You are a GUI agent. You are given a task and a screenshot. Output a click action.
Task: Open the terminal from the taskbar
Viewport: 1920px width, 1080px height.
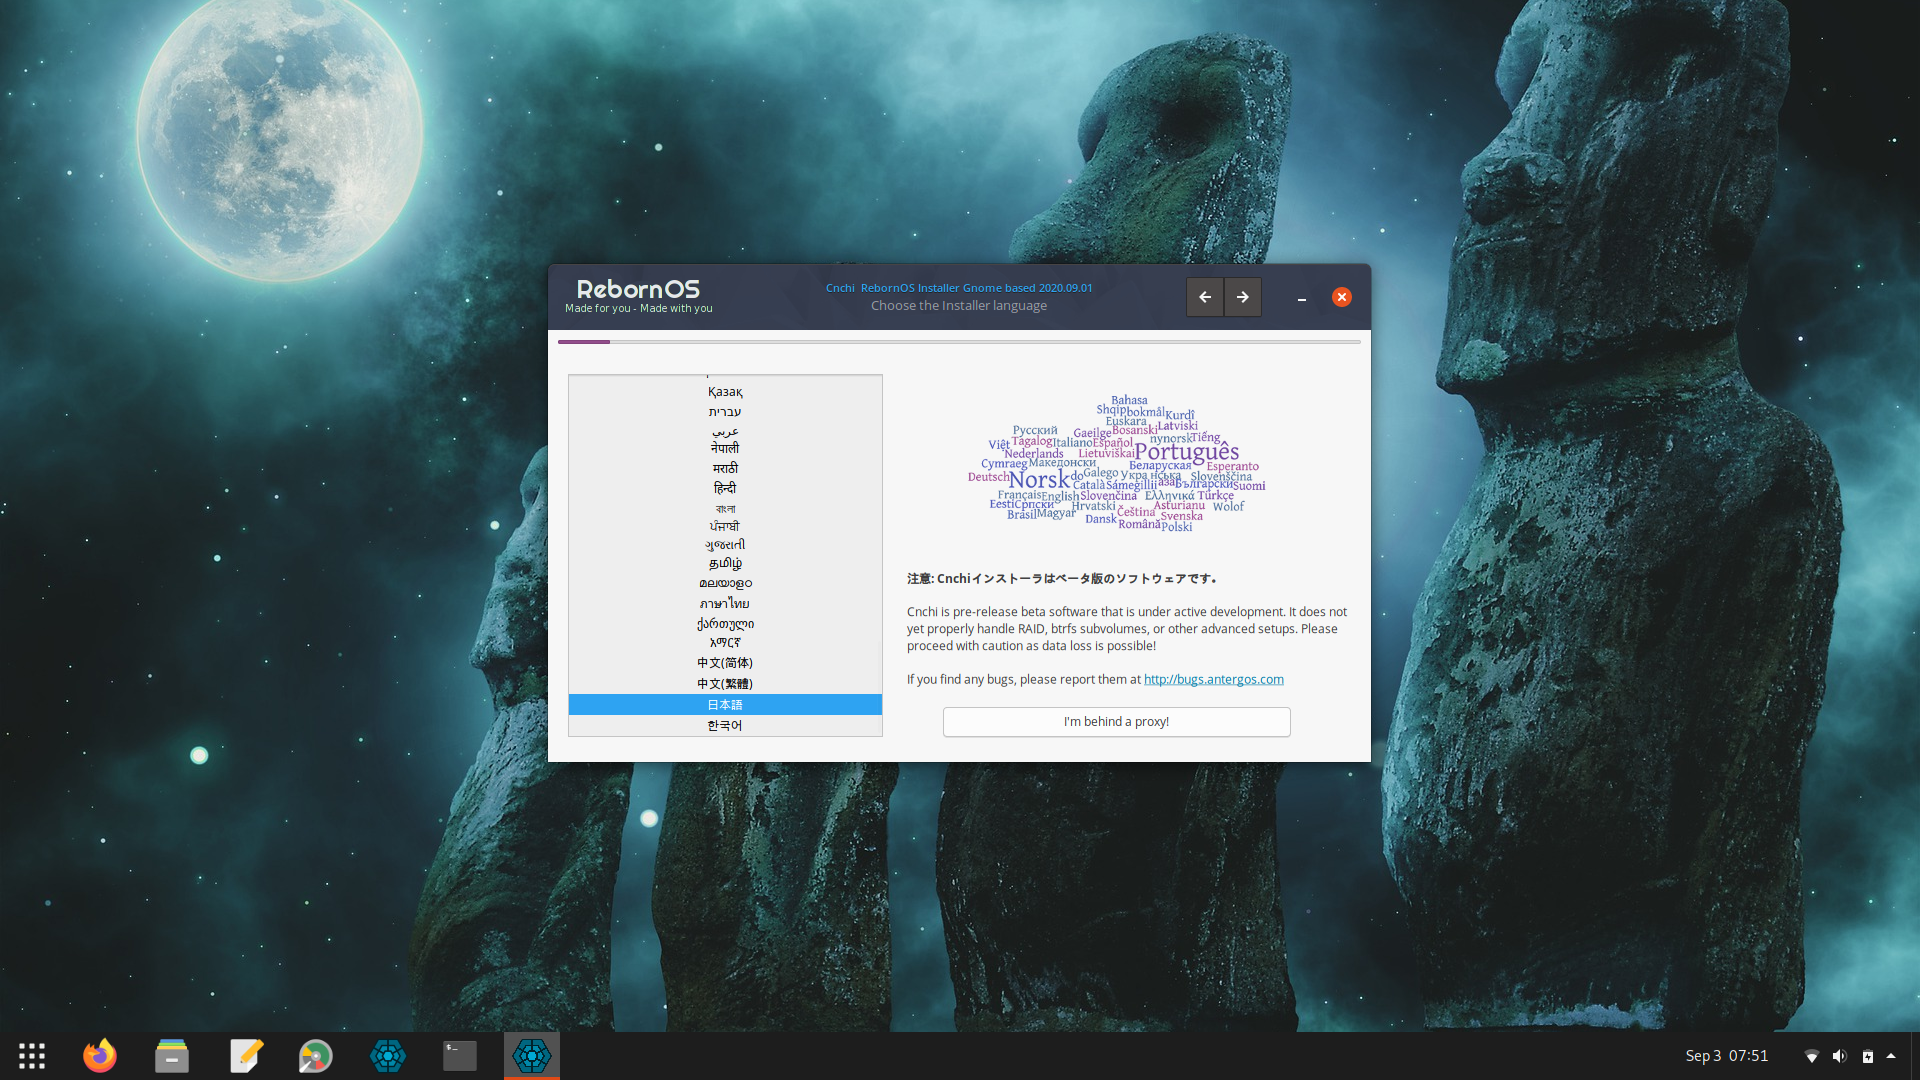tap(460, 1056)
